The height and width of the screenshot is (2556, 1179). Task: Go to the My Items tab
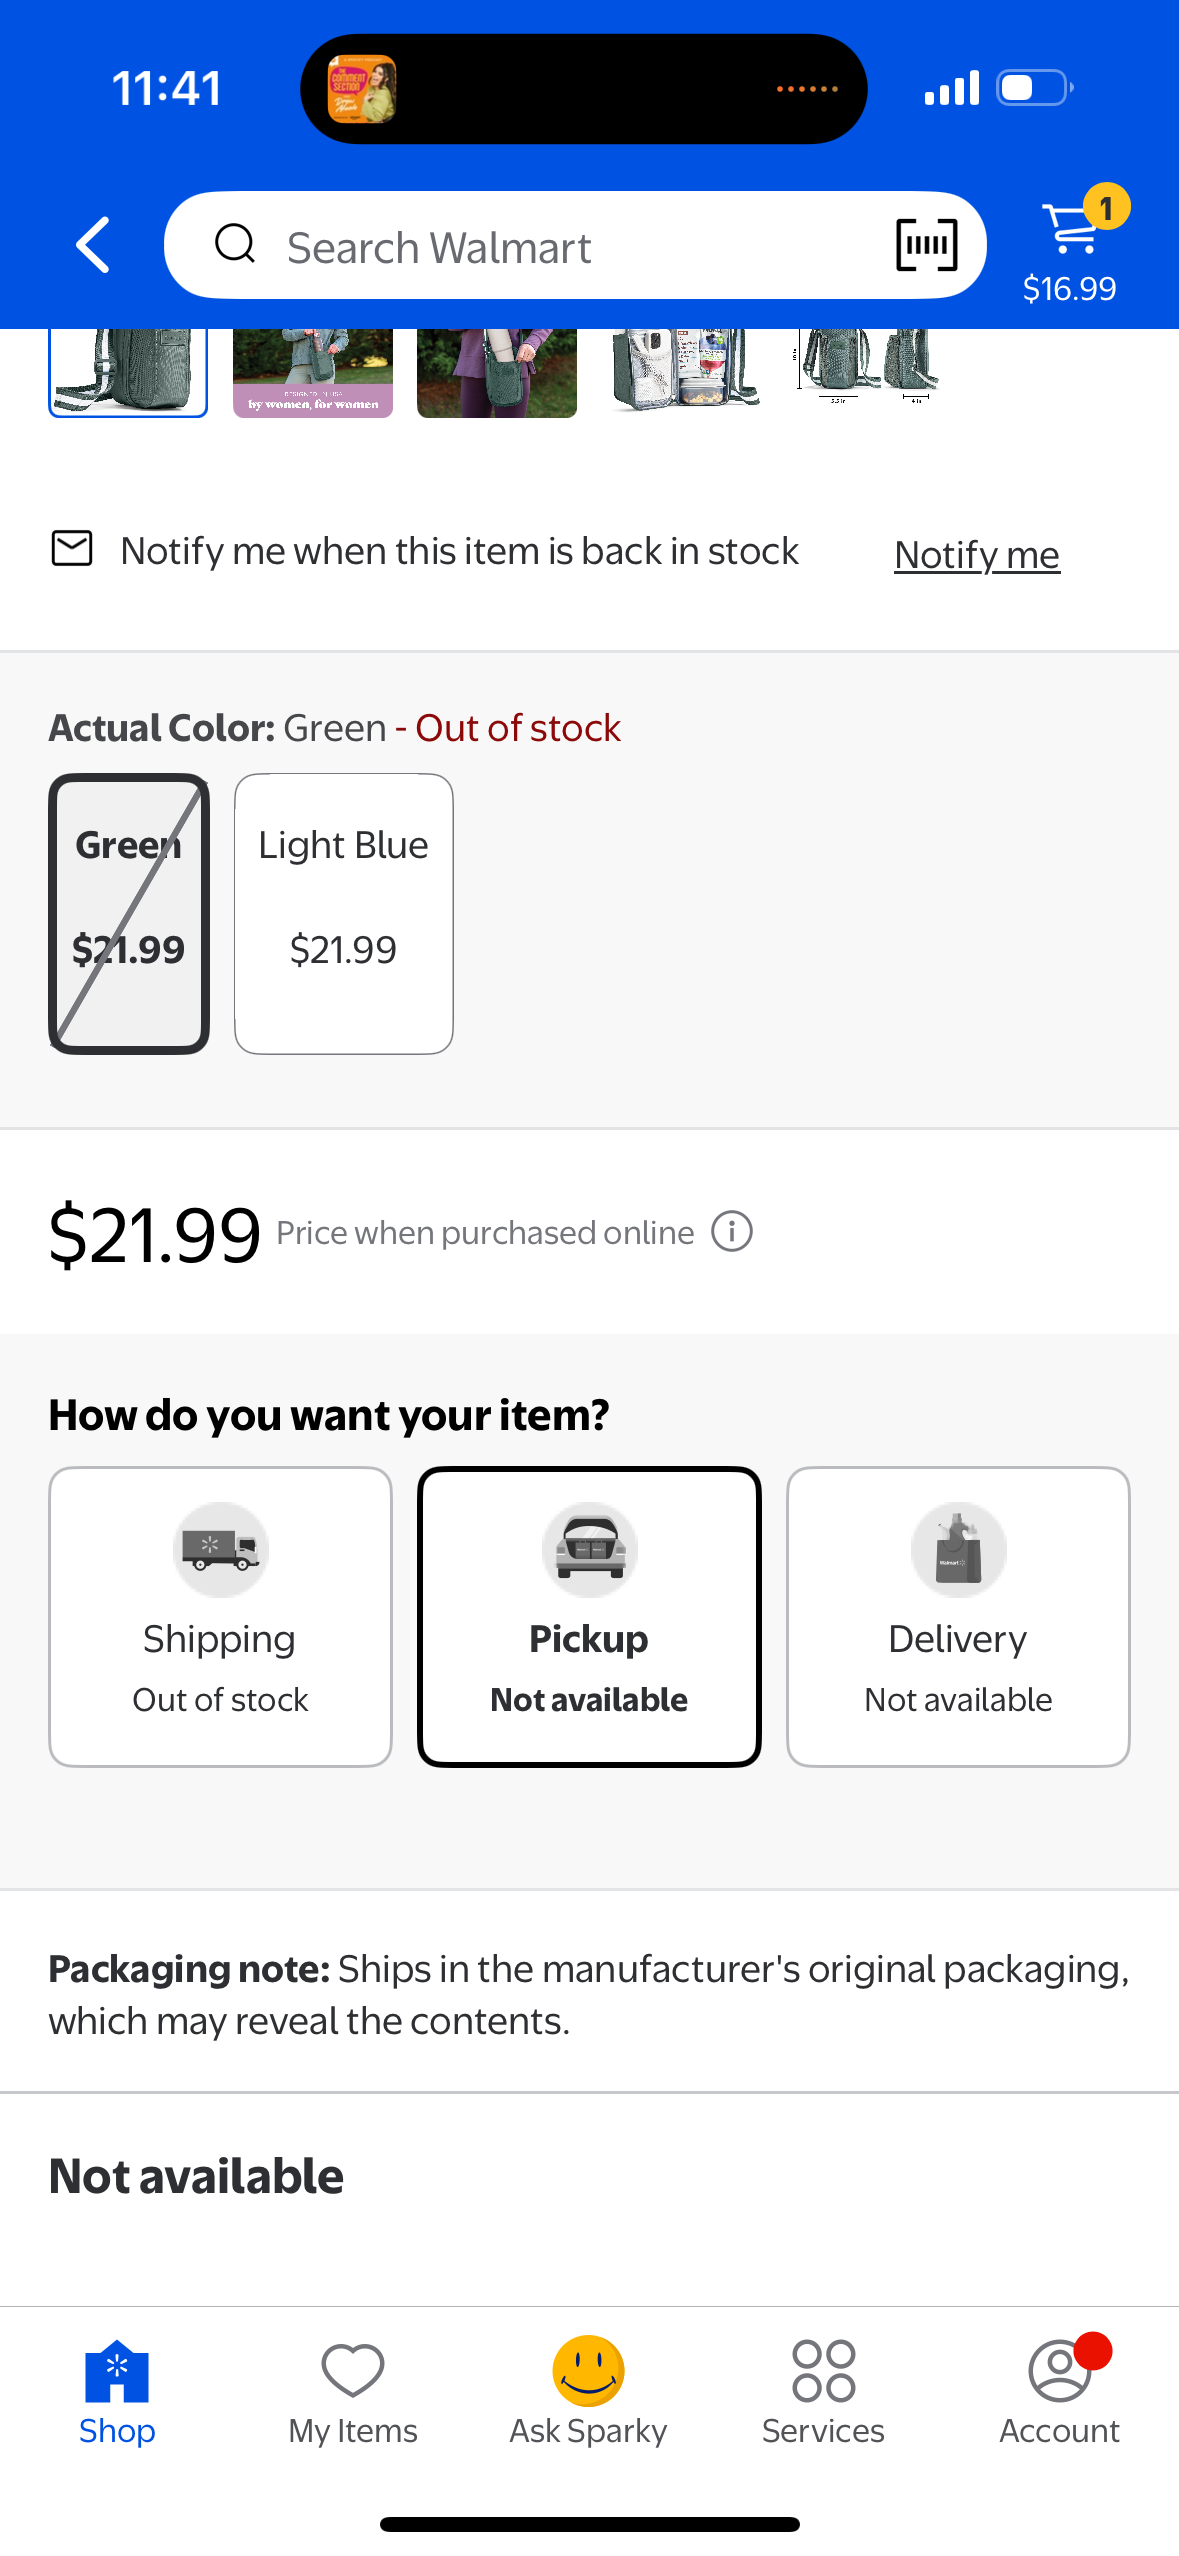[x=353, y=2391]
